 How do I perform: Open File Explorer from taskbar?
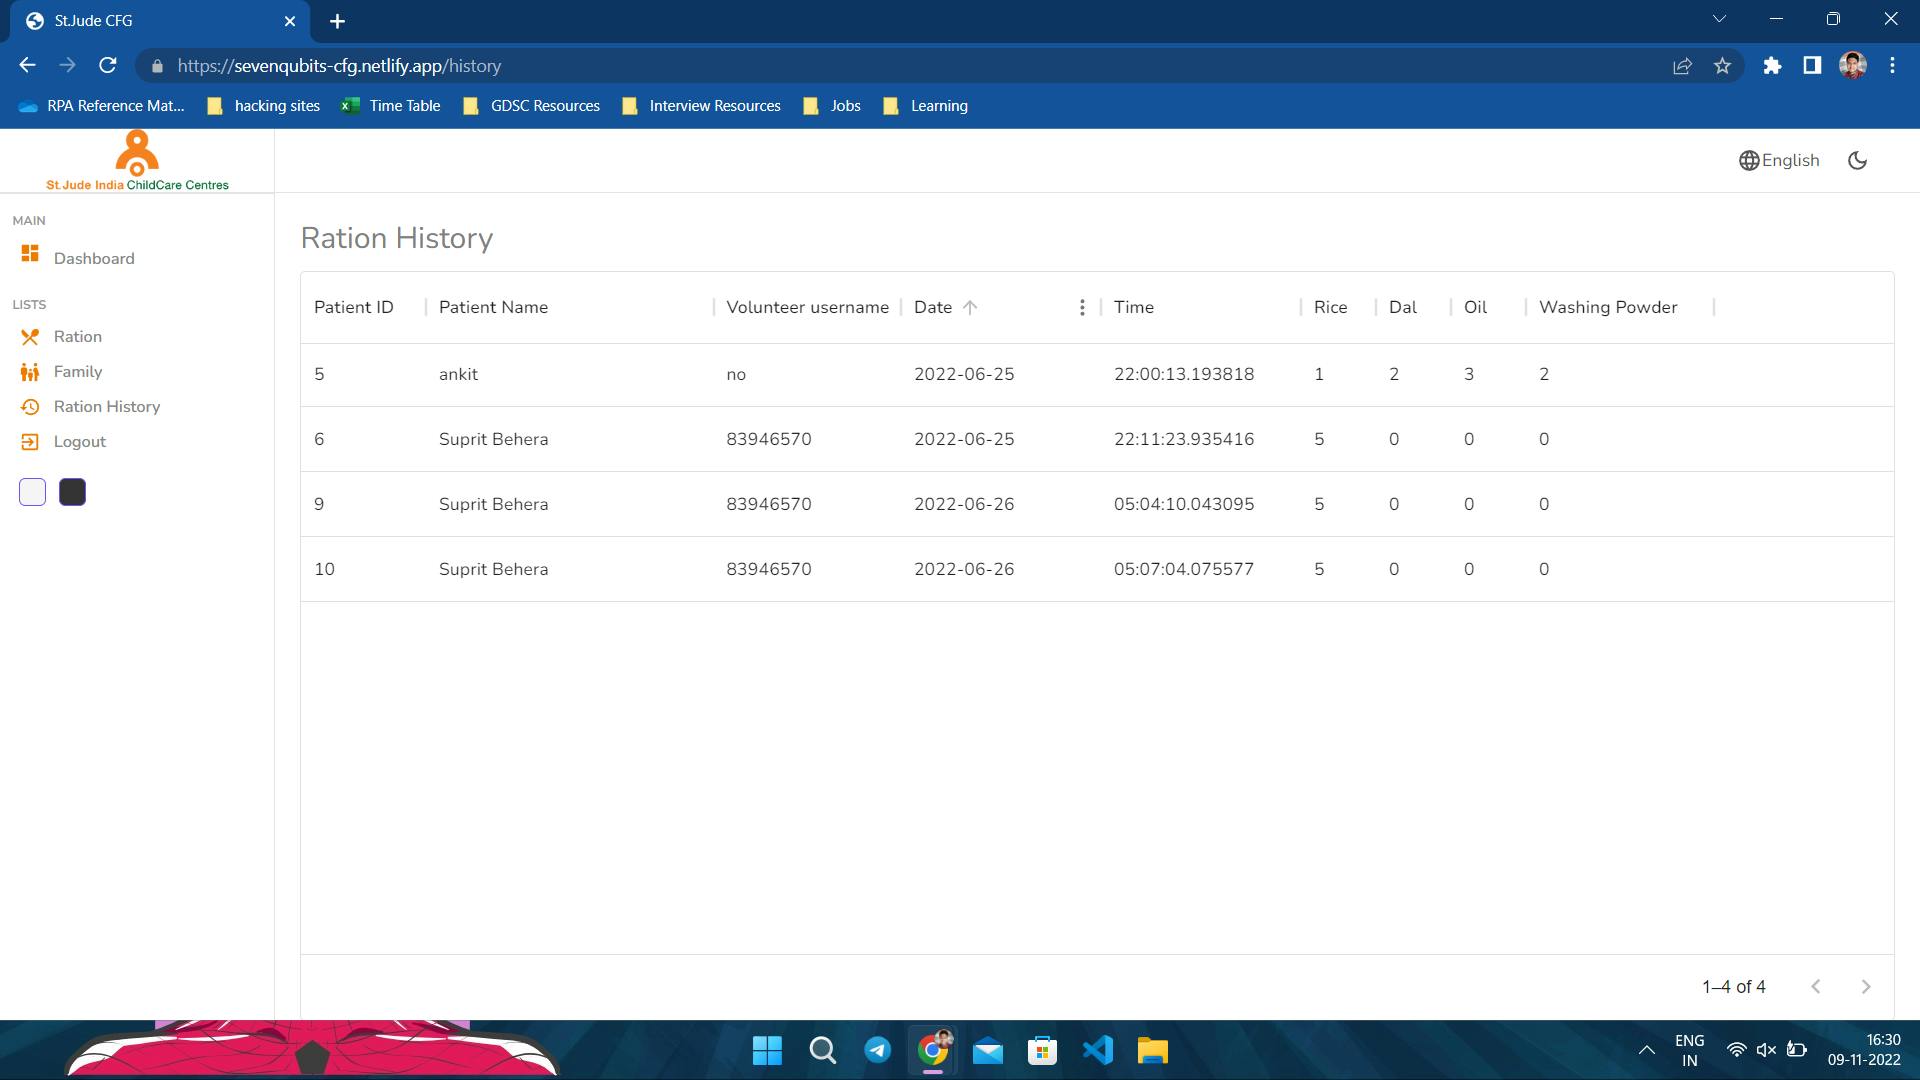point(1152,1051)
